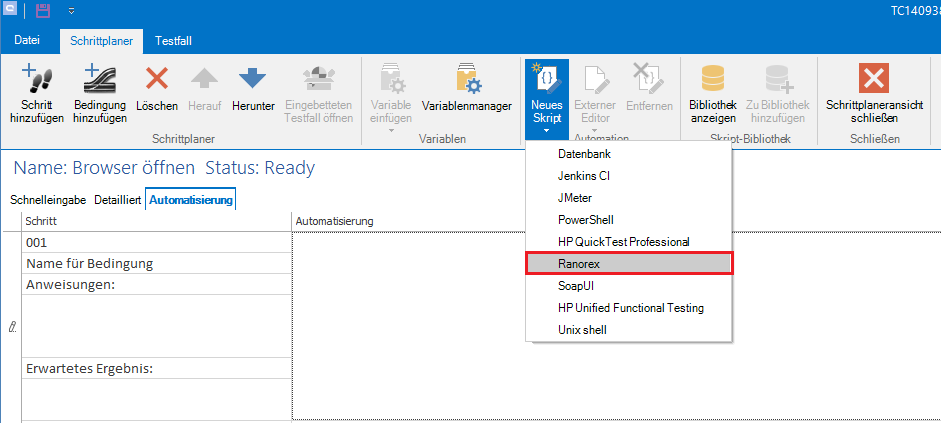
Task: Switch to Schnelleingabe view tab
Action: (49, 199)
